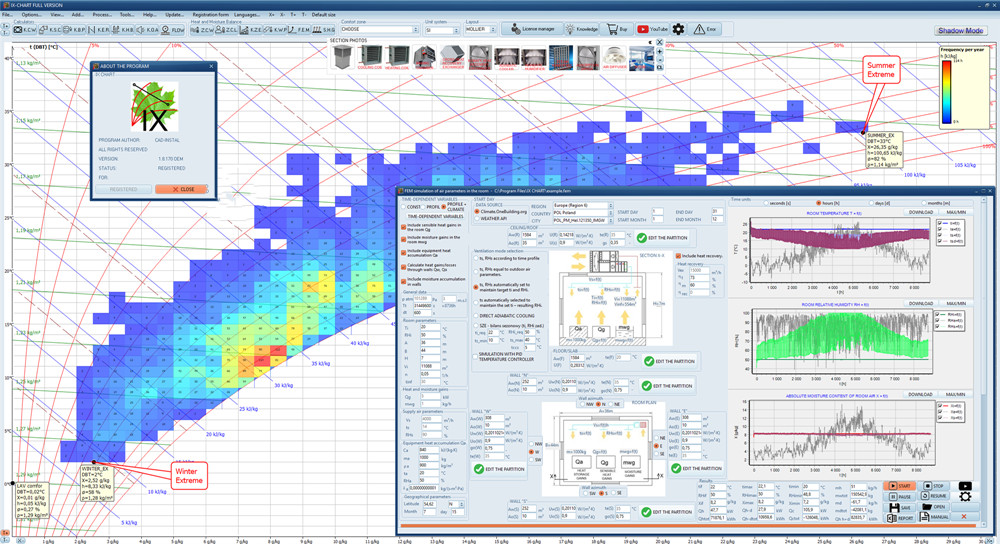Viewport: 1000px width, 544px height.
Task: Open the Process menu
Action: (102, 15)
